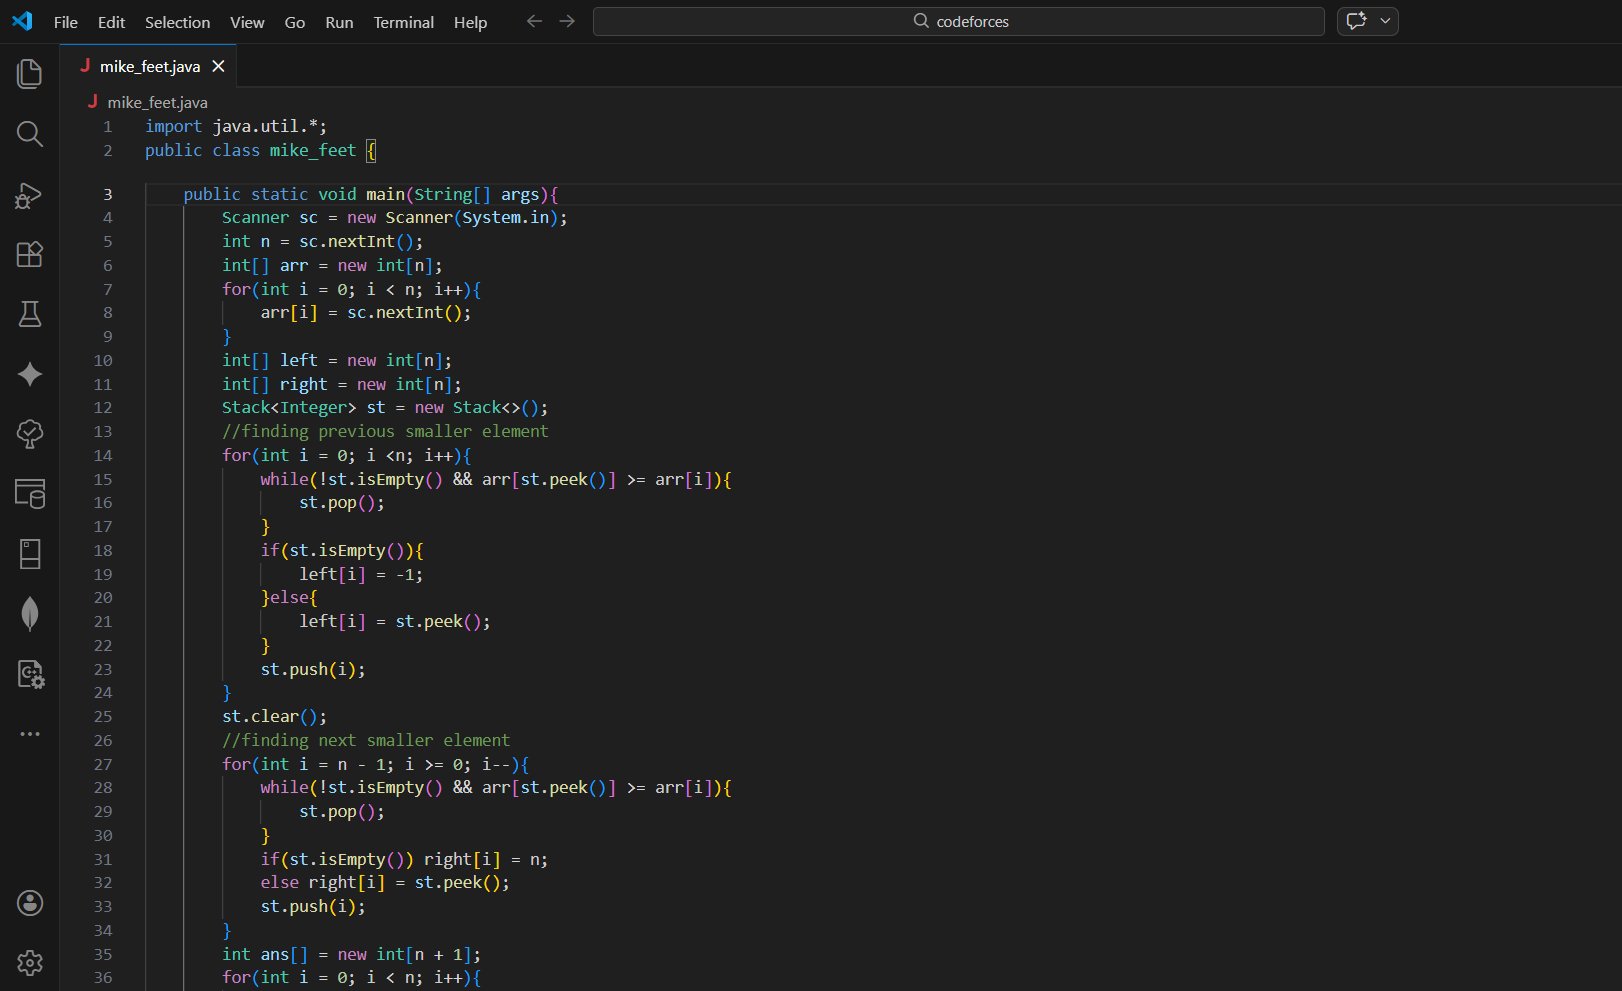Click the codeforces command center search box
Screen dimensions: 1622x991
click(x=958, y=21)
